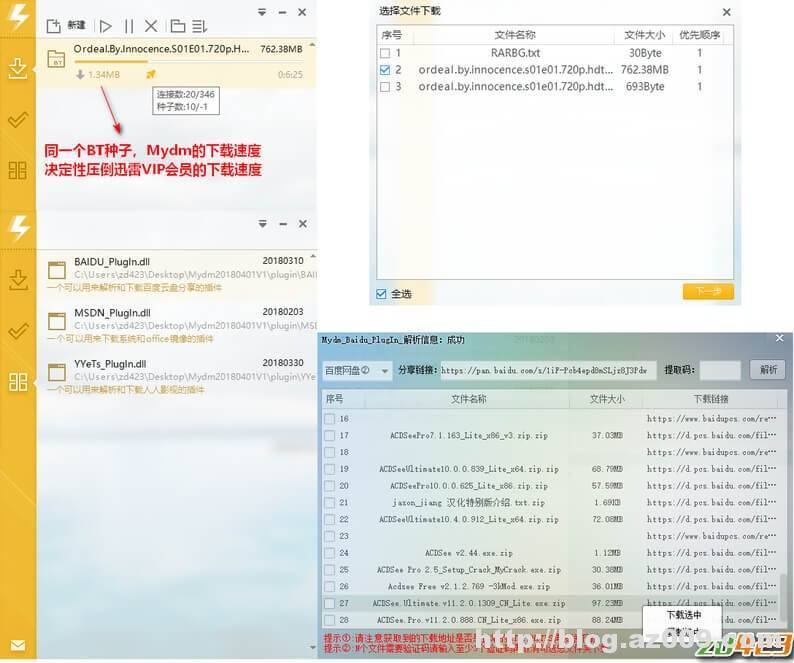The width and height of the screenshot is (794, 663).
Task: Open plugins grid icon in upper sidebar
Action: click(x=18, y=171)
